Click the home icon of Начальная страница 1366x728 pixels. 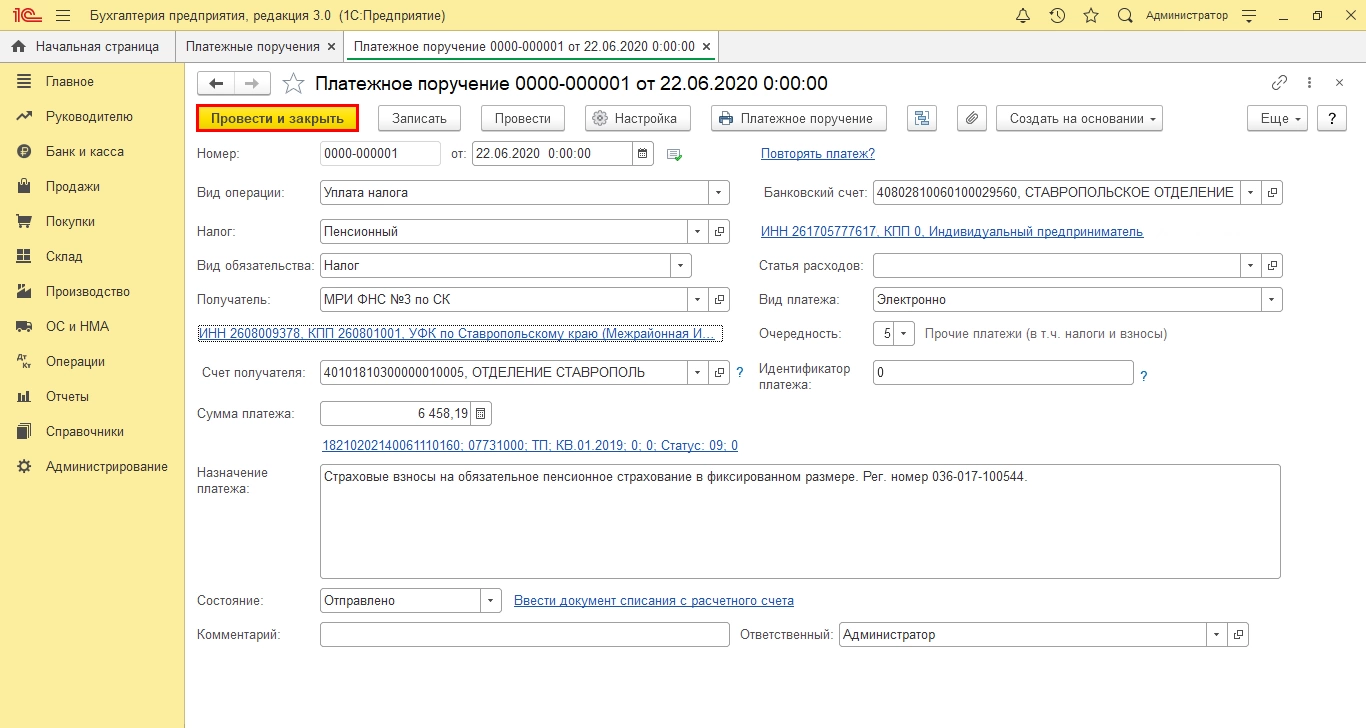click(x=18, y=46)
